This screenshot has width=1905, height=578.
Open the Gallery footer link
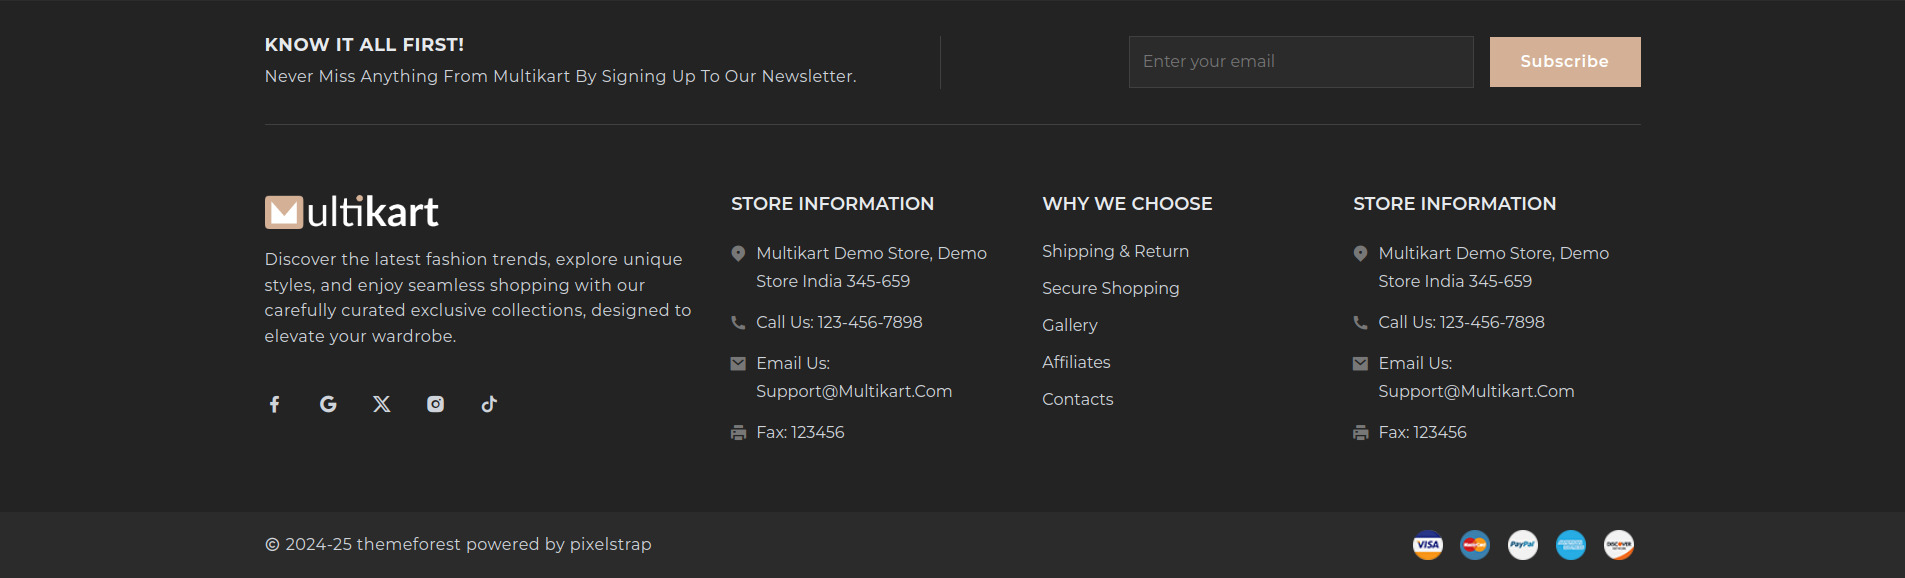tap(1069, 325)
